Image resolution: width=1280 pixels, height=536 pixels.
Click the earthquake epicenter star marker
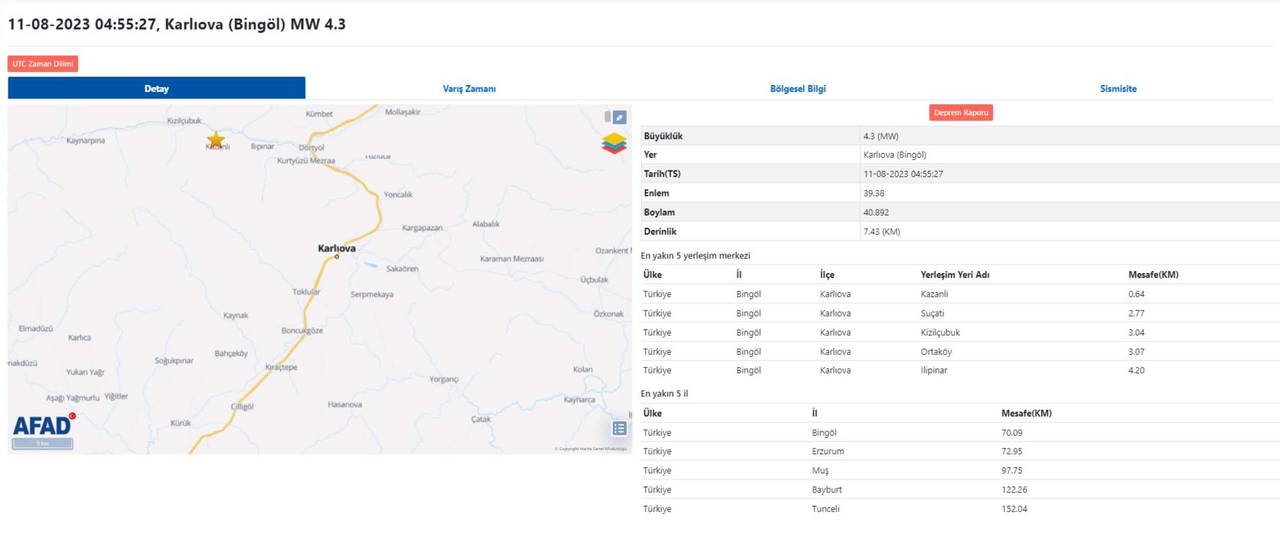[215, 140]
